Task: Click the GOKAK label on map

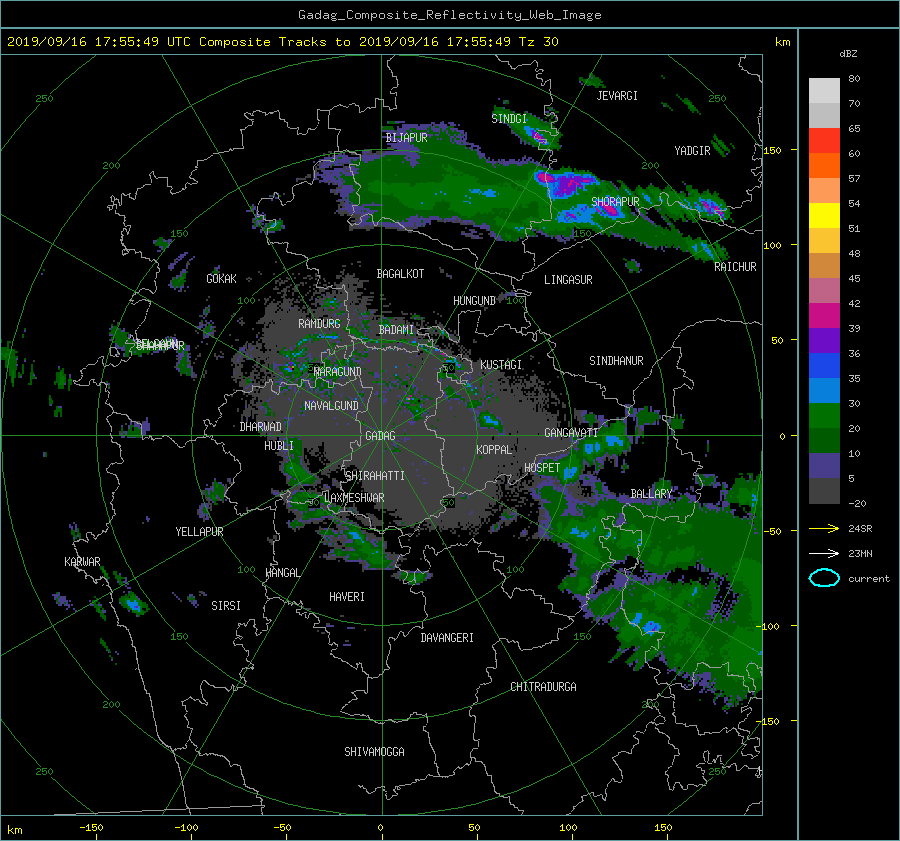Action: point(221,279)
